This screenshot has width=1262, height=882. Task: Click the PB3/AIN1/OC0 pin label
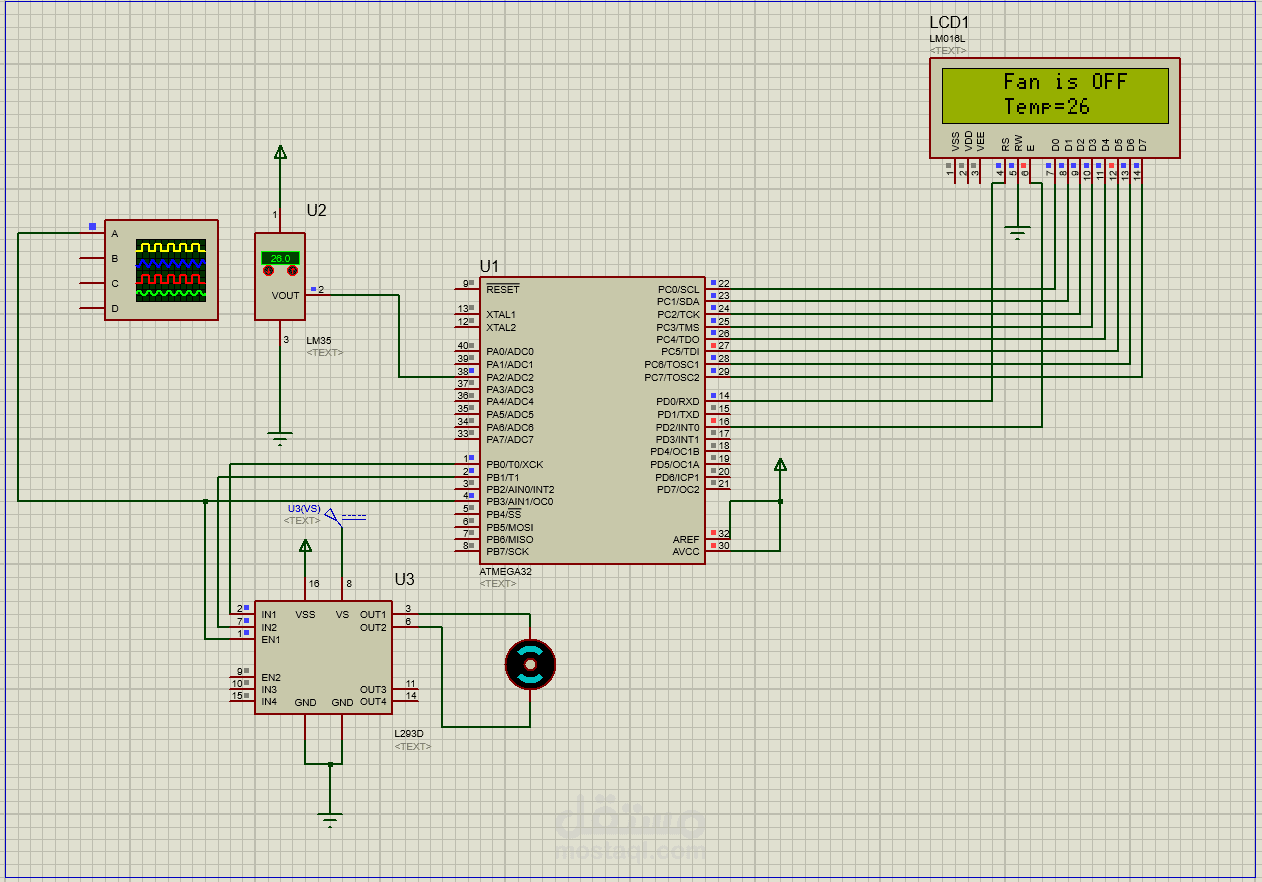point(519,502)
